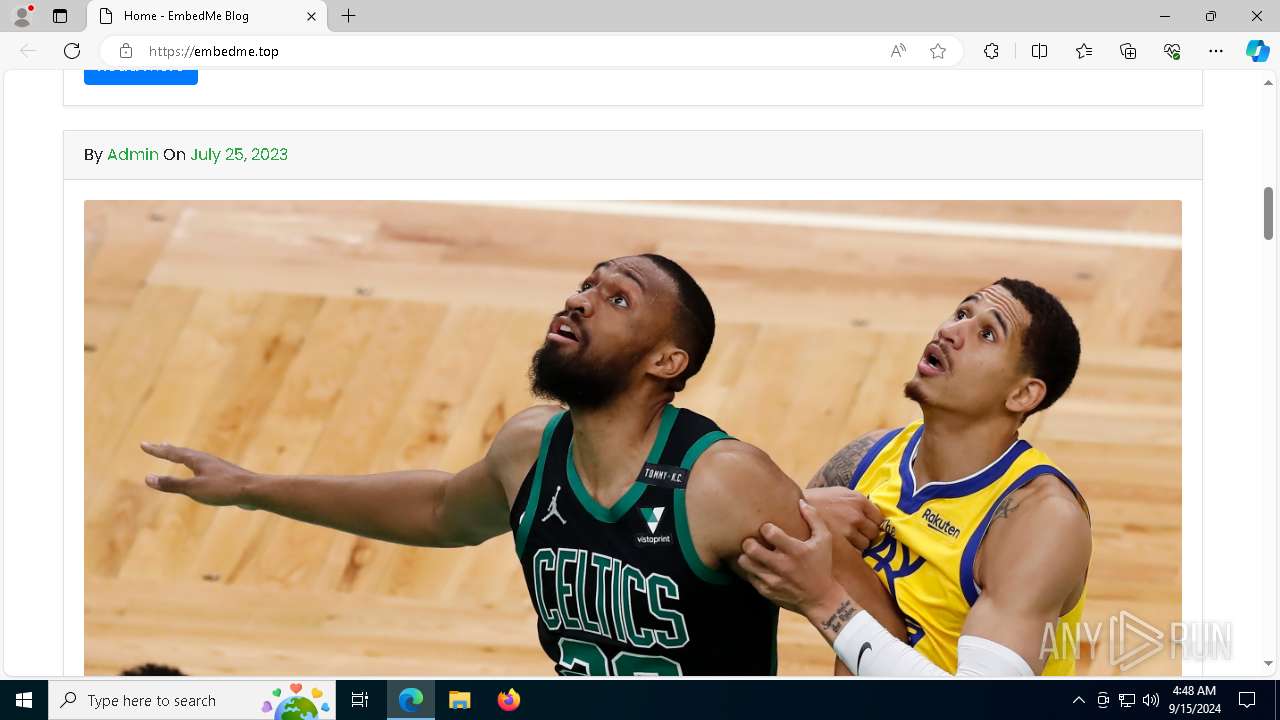Open the browser profile icon

tap(22, 16)
